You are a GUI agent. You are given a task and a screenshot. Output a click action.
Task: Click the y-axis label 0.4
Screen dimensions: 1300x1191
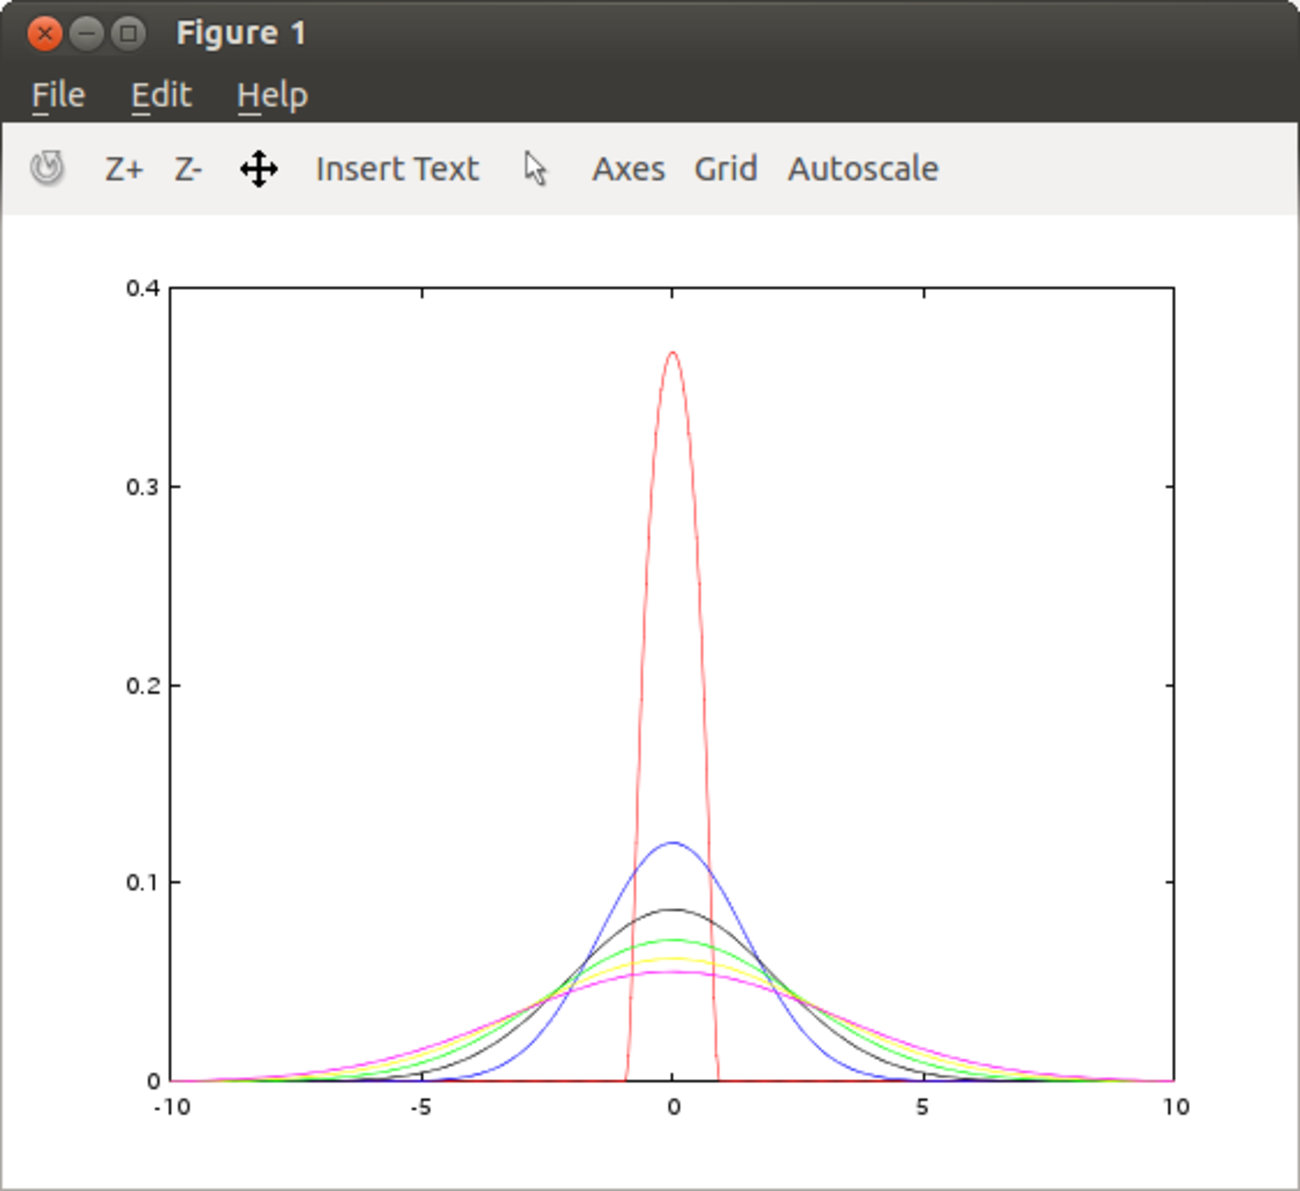click(x=143, y=288)
